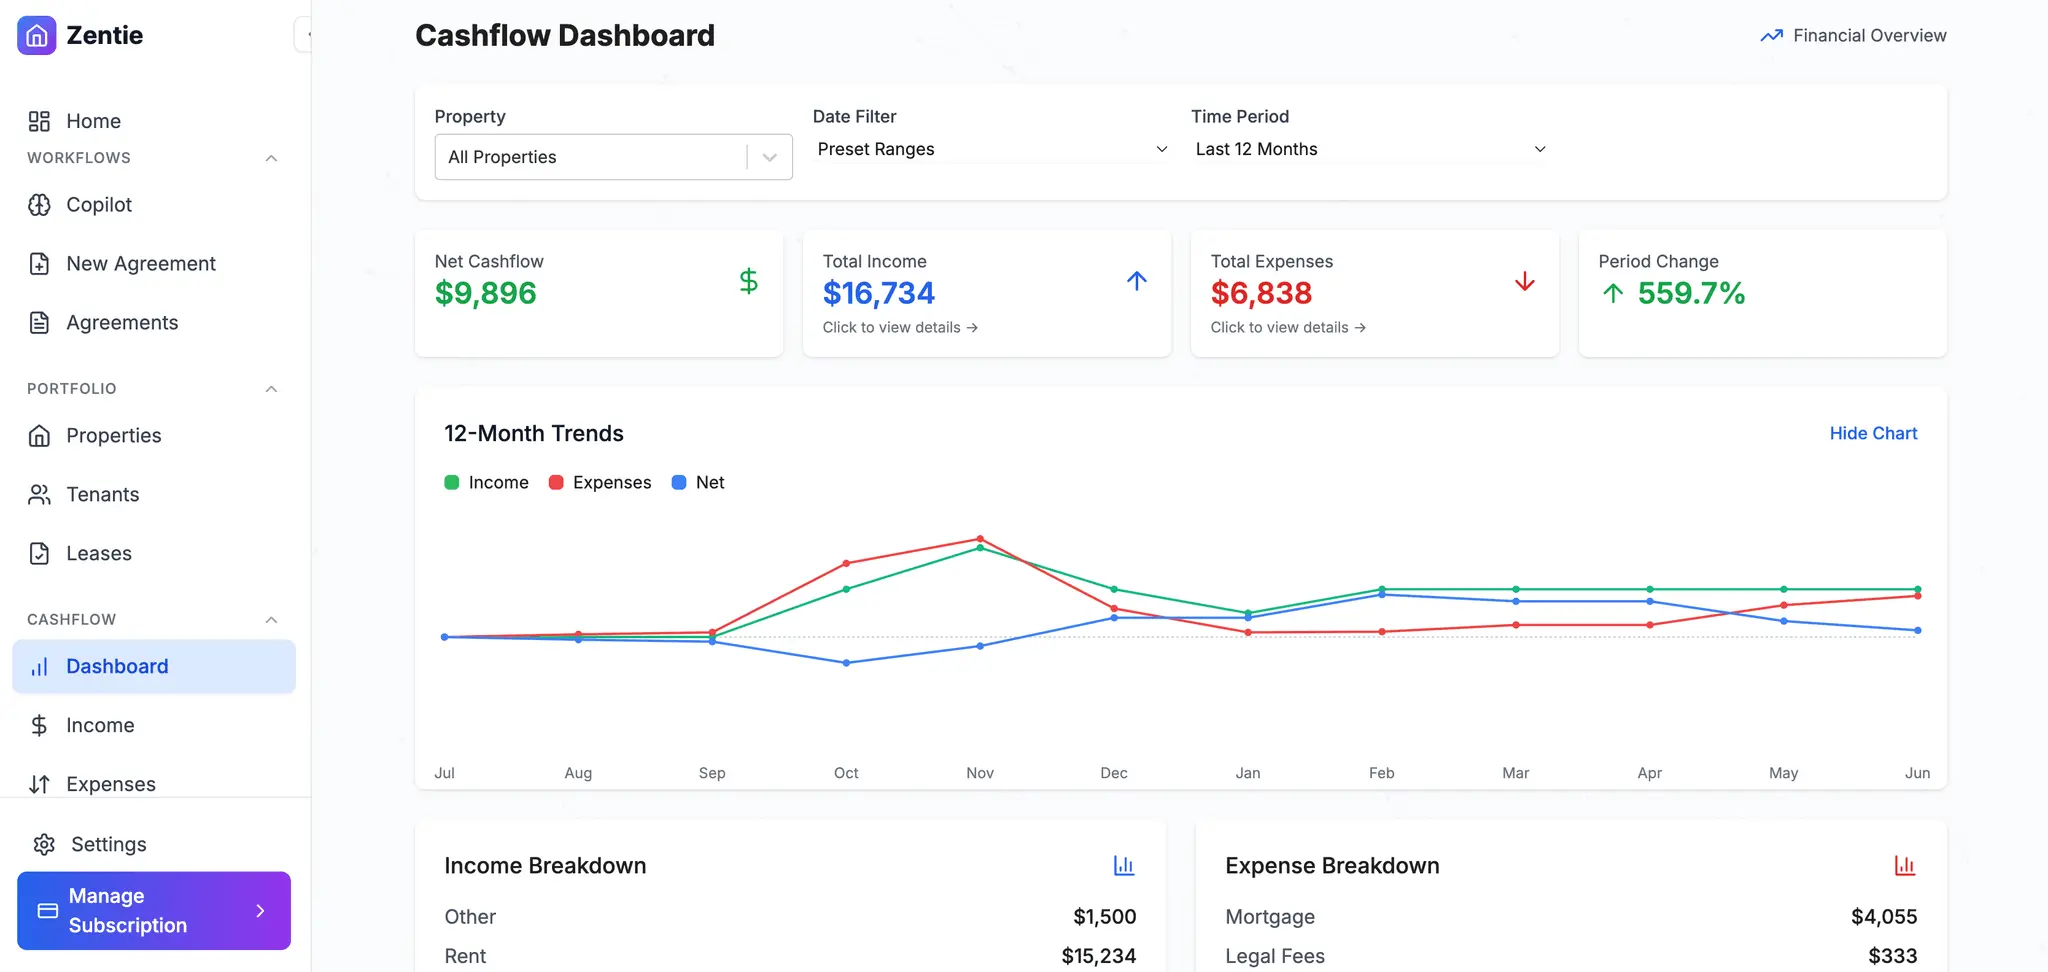
Task: Collapse the Workflows sidebar section
Action: (x=271, y=158)
